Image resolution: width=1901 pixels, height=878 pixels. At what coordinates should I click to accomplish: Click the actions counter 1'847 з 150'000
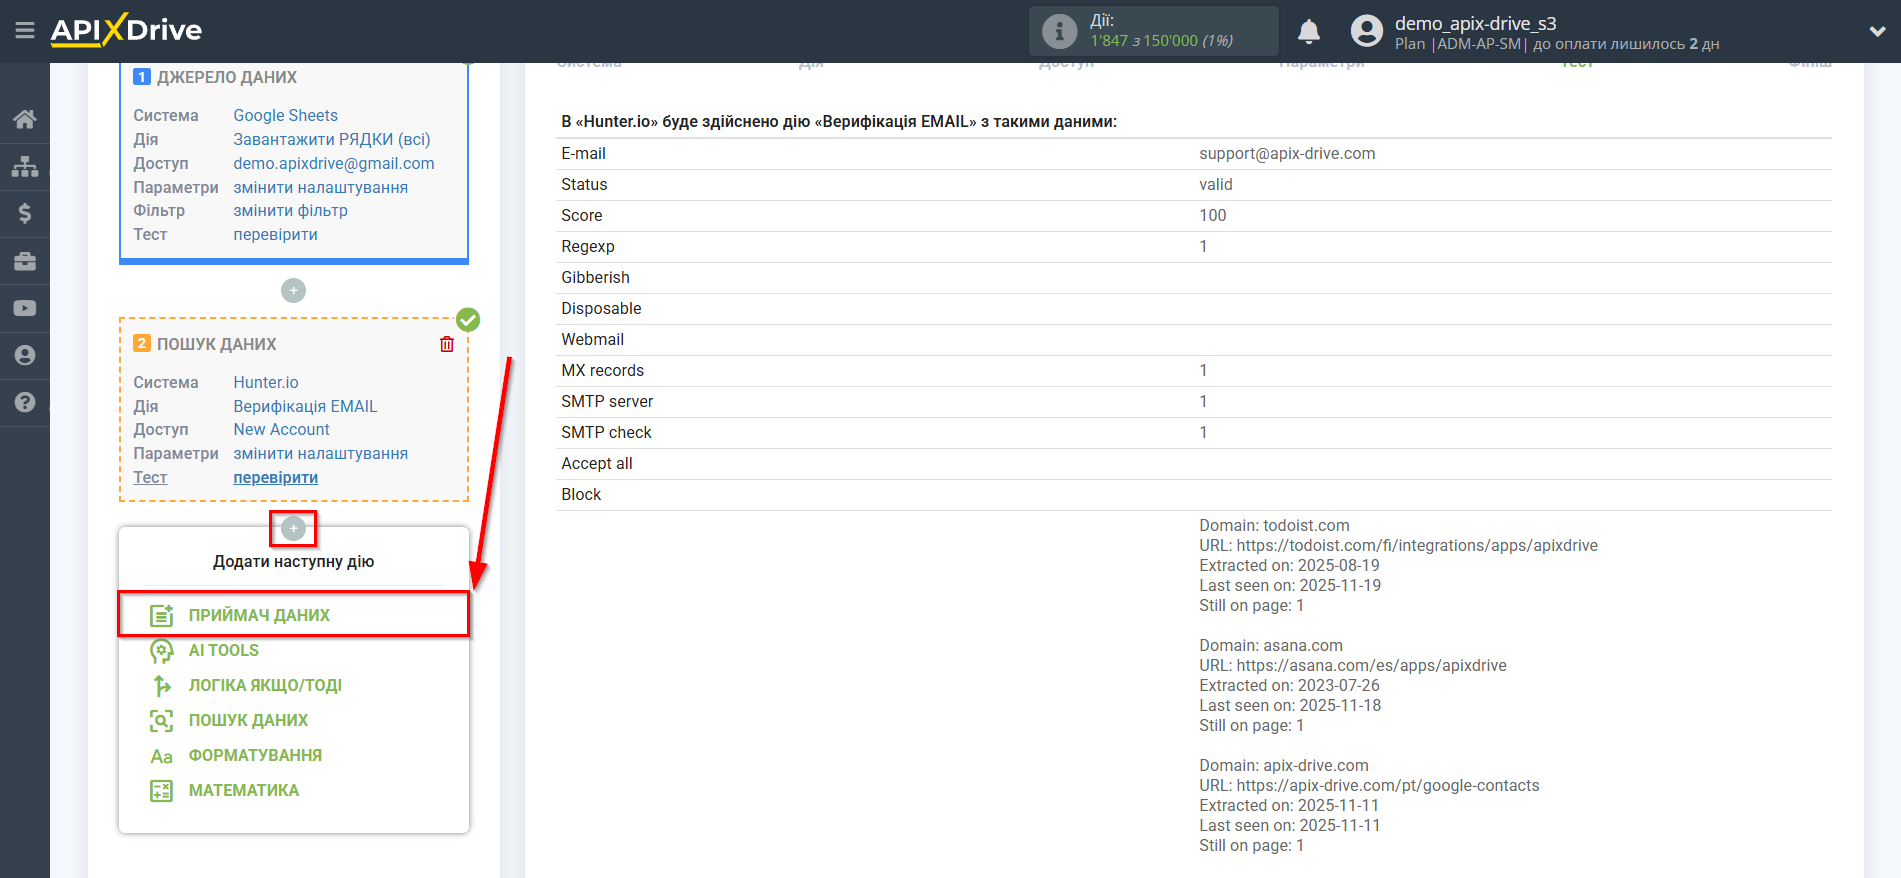pos(1161,41)
